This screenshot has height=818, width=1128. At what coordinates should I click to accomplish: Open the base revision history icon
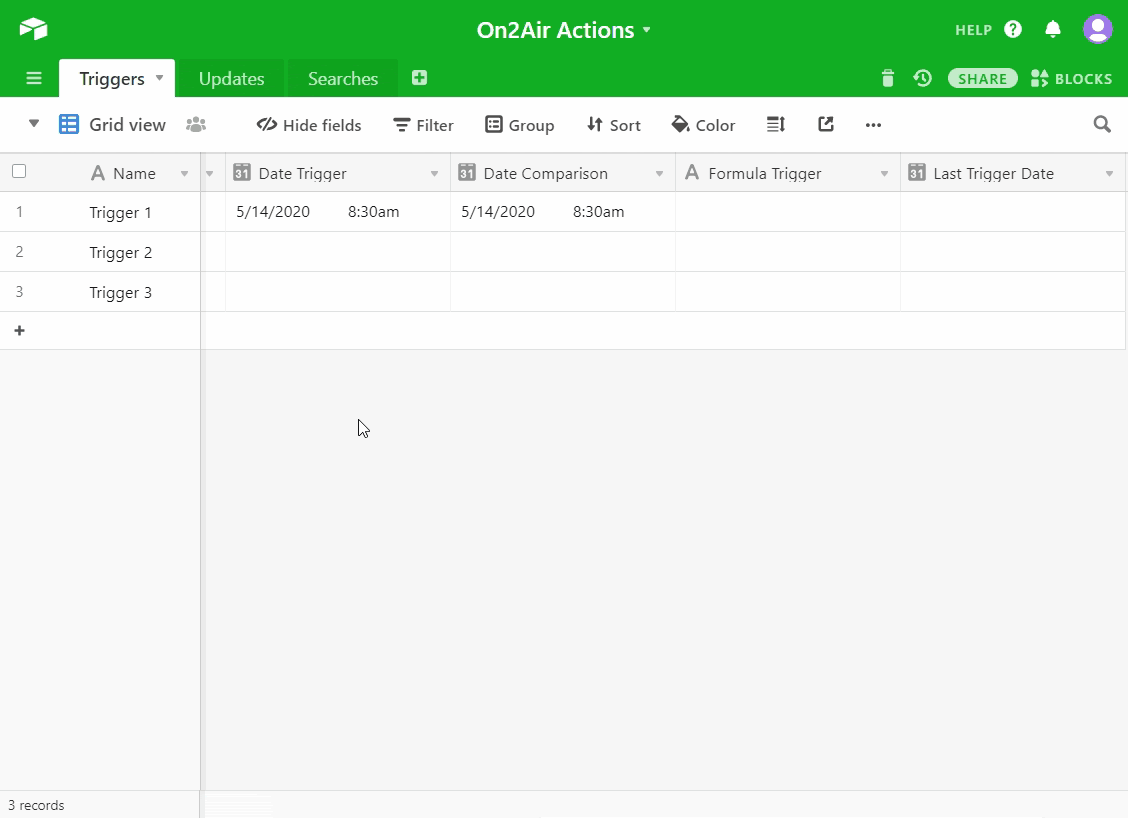click(922, 78)
